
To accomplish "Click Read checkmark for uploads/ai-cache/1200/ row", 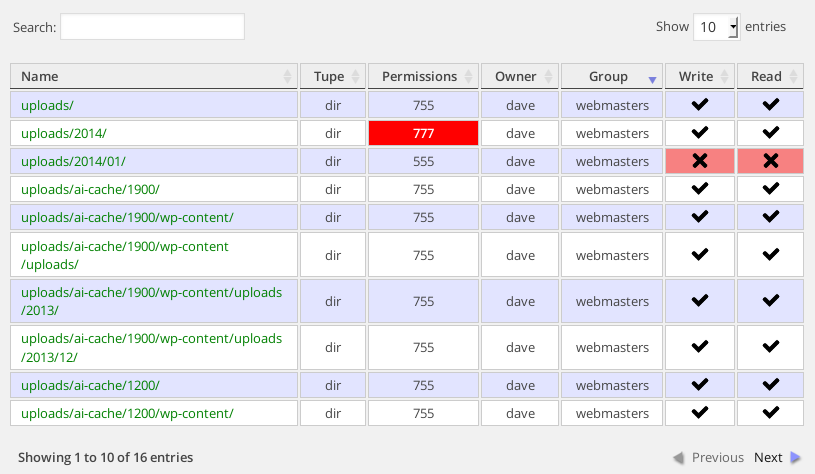I will pos(770,385).
